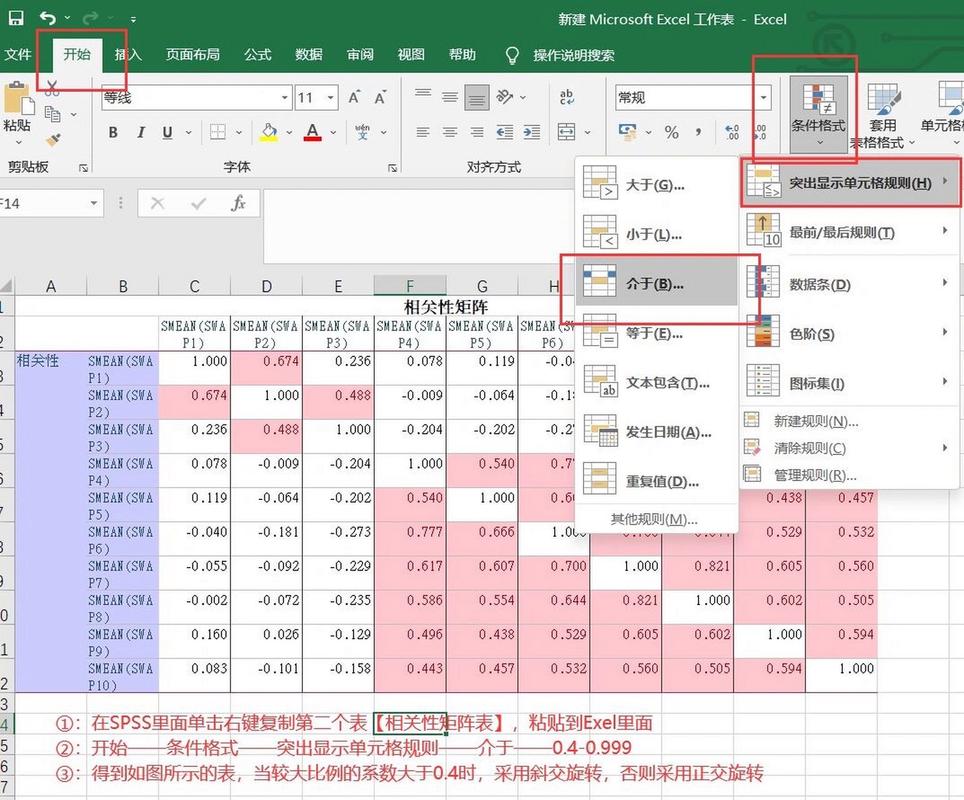Viewport: 964px width, 800px height.
Task: Click the Merge and Center icon
Action: click(566, 132)
